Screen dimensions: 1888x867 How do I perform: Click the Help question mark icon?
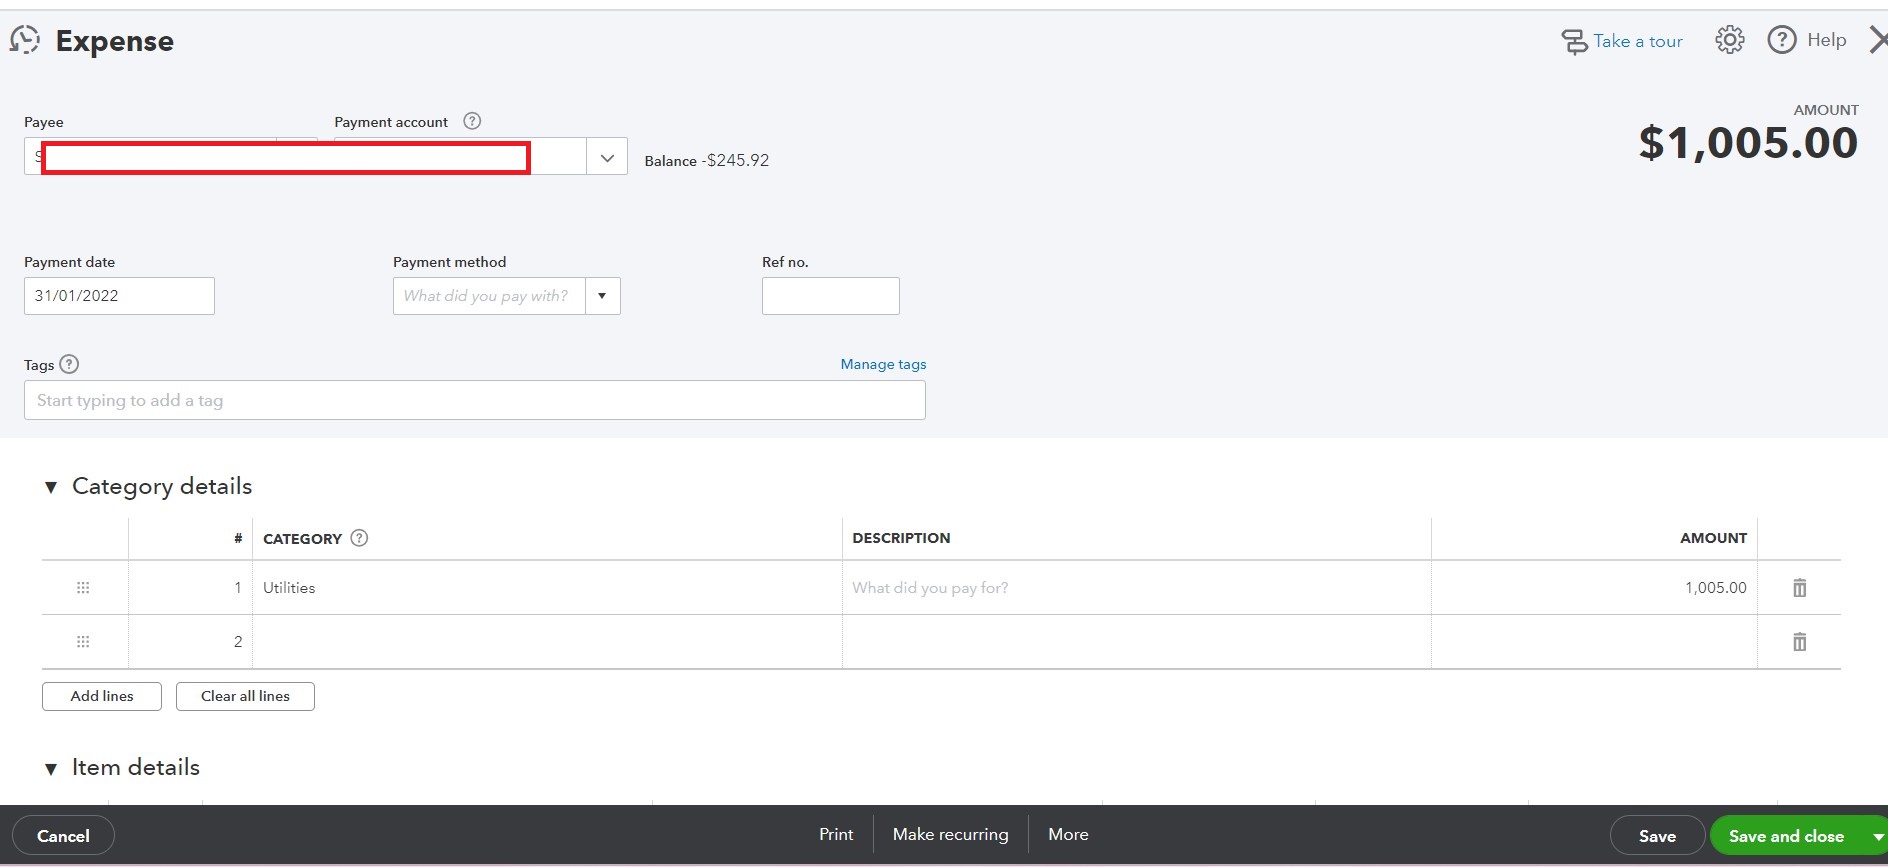pyautogui.click(x=1782, y=40)
